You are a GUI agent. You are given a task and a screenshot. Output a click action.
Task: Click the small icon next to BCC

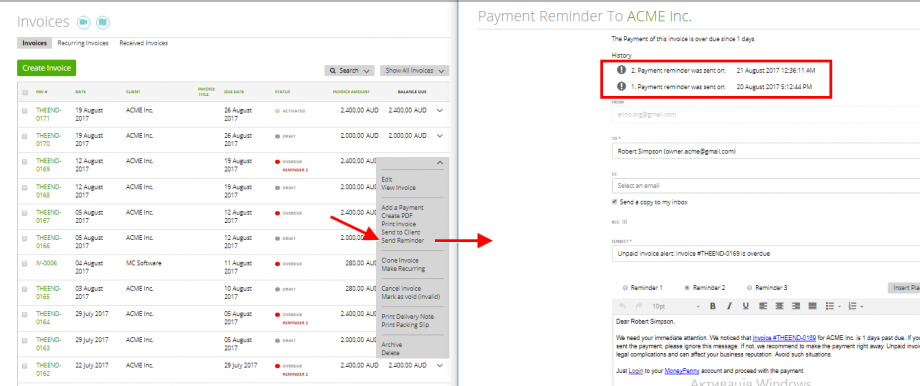coord(625,222)
